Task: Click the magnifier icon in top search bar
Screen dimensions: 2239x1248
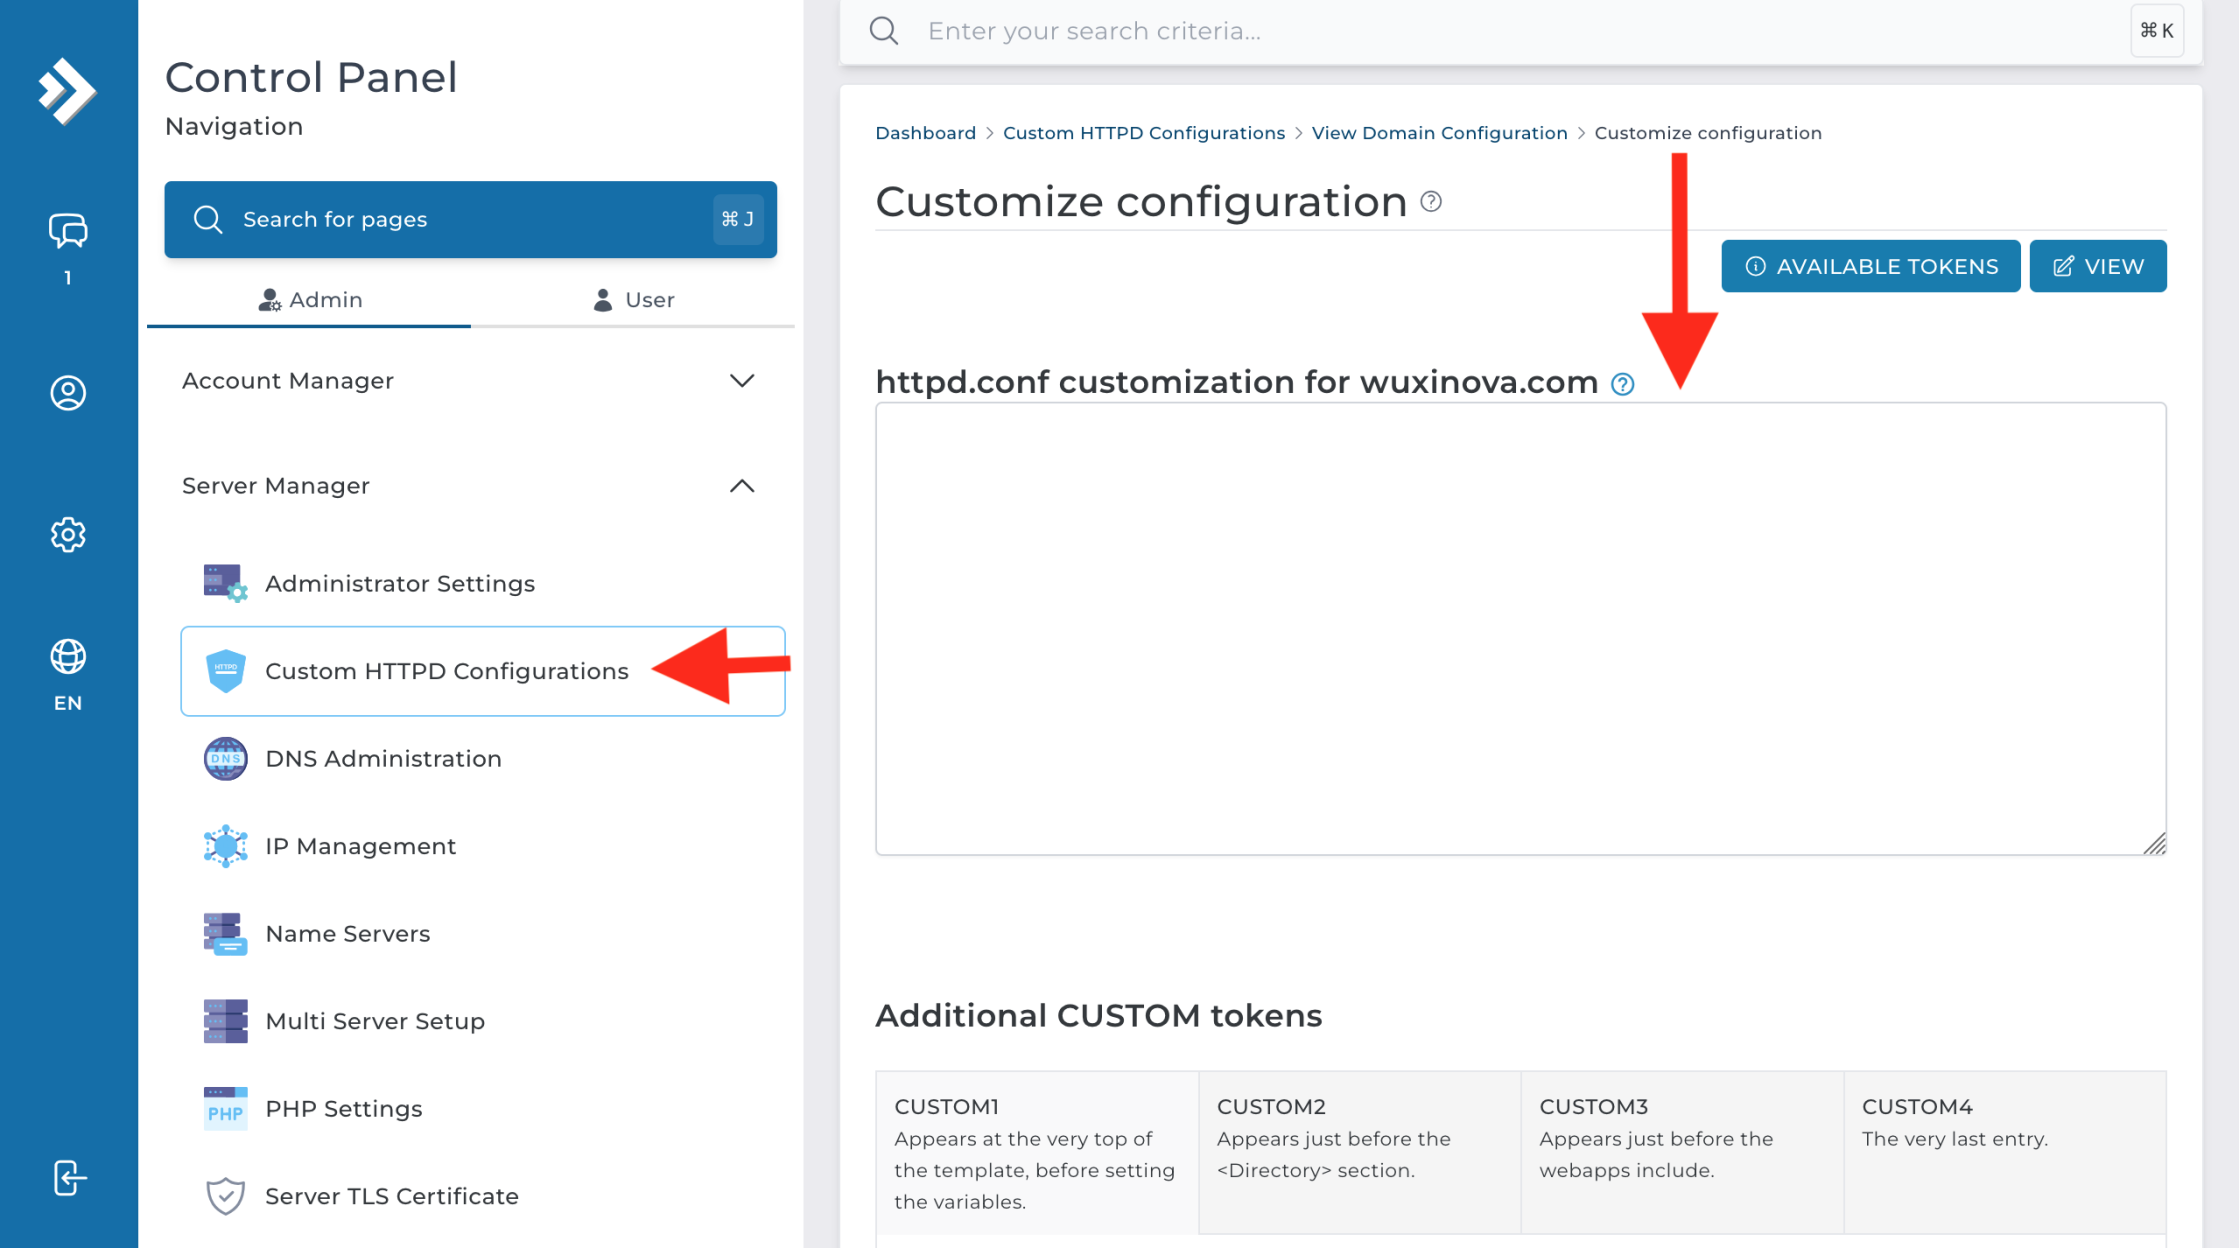Action: click(884, 31)
